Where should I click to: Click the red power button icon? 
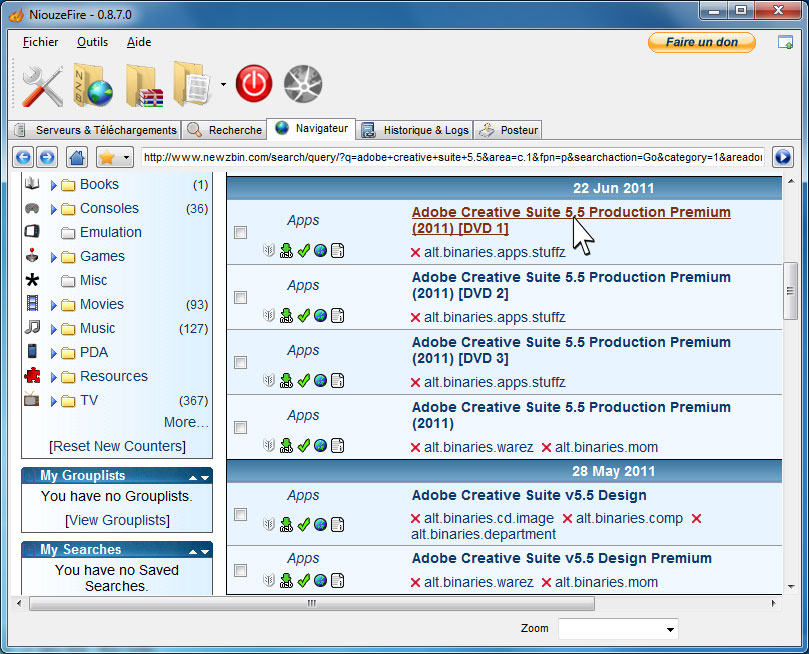point(254,84)
